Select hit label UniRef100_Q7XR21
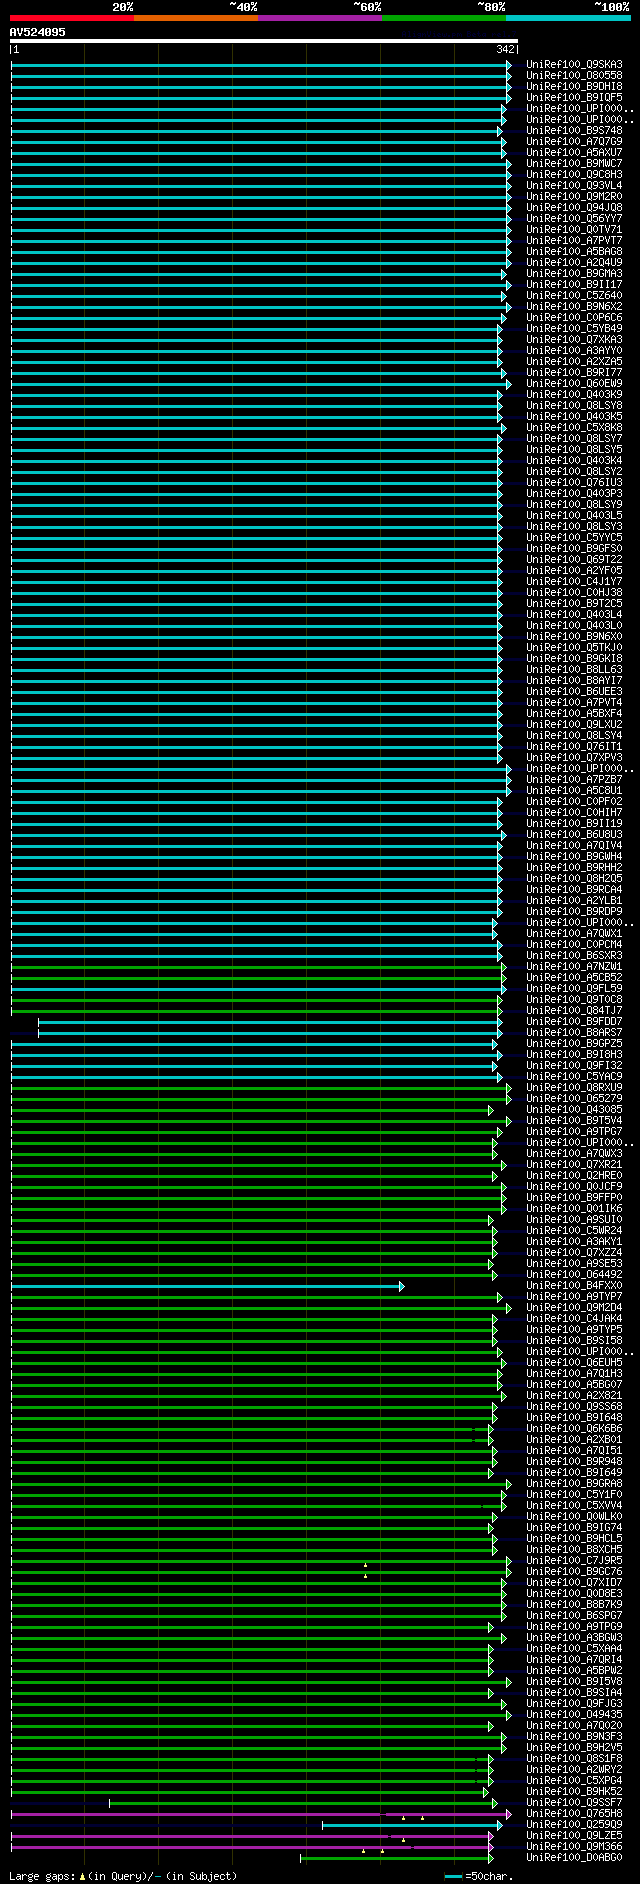The image size is (640, 1884). coord(574,1165)
